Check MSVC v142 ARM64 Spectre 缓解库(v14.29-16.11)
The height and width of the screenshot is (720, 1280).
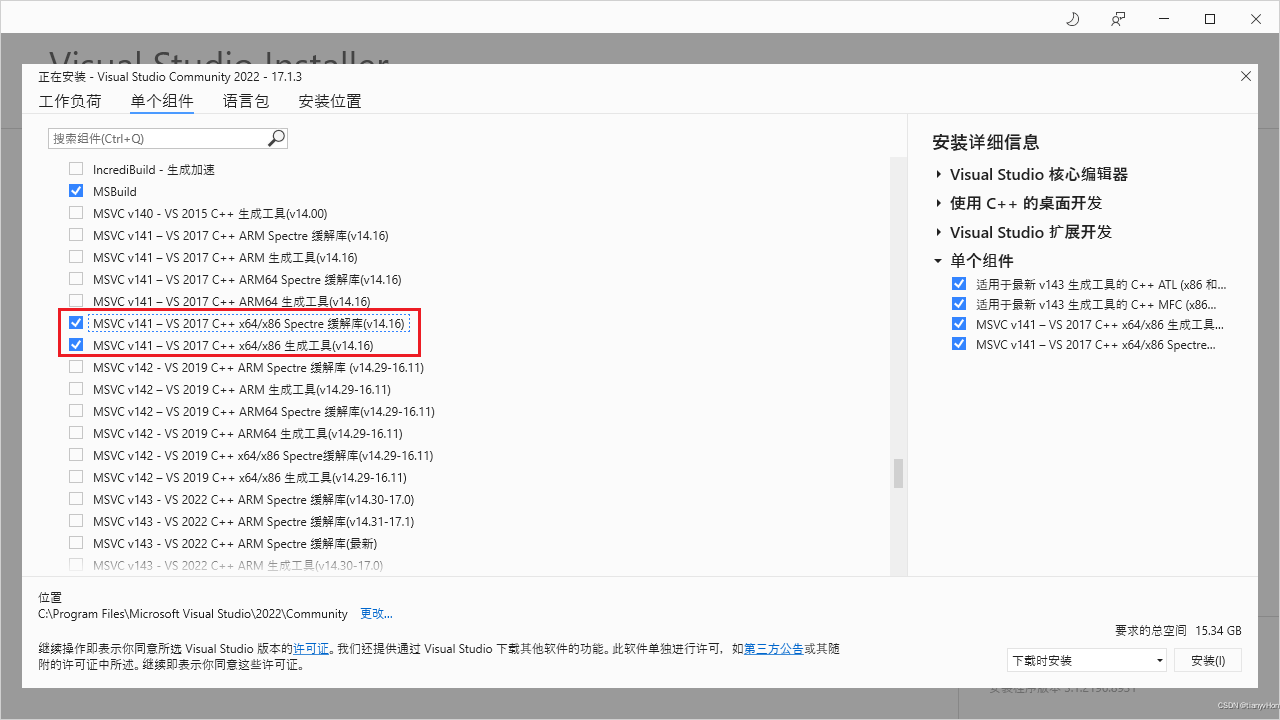tap(76, 411)
